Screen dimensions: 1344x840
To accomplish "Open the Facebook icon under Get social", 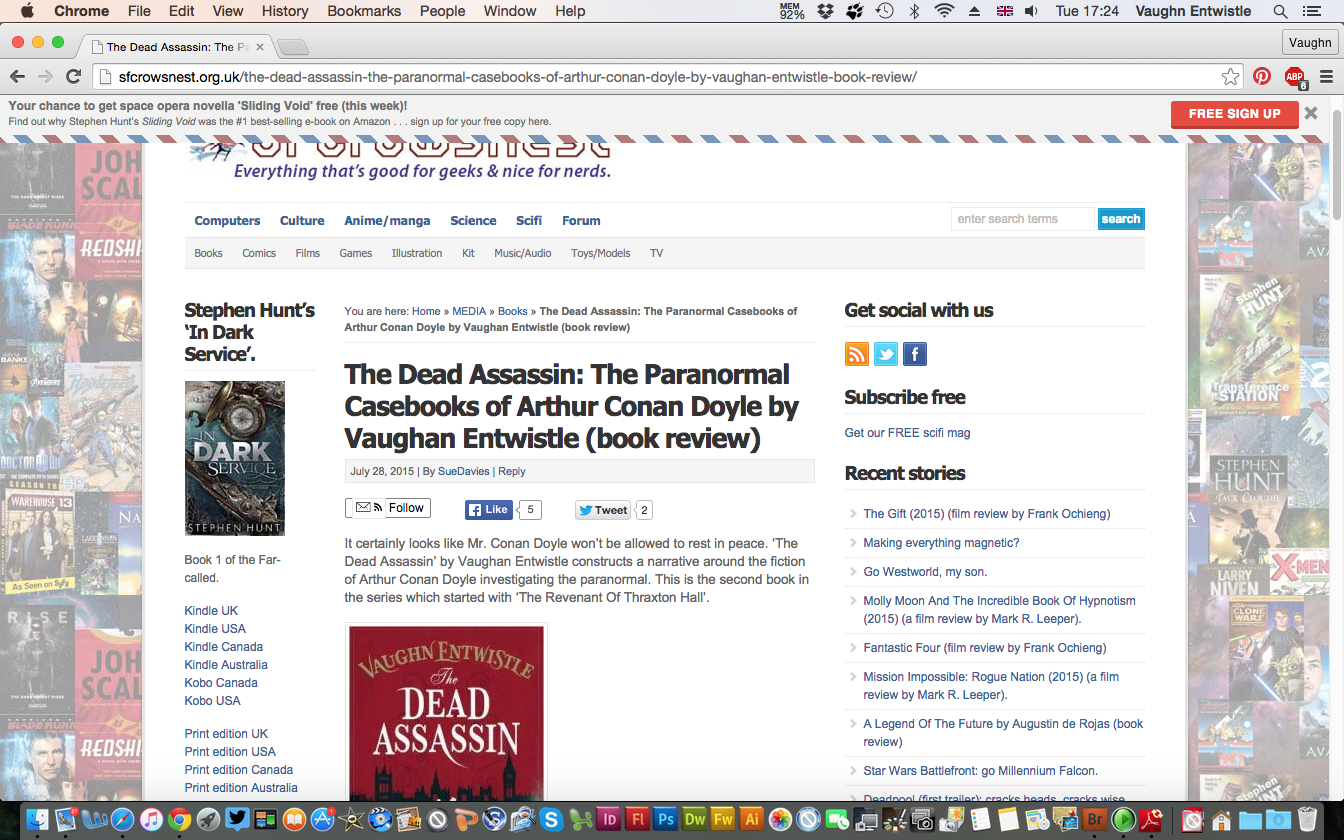I will (x=915, y=354).
